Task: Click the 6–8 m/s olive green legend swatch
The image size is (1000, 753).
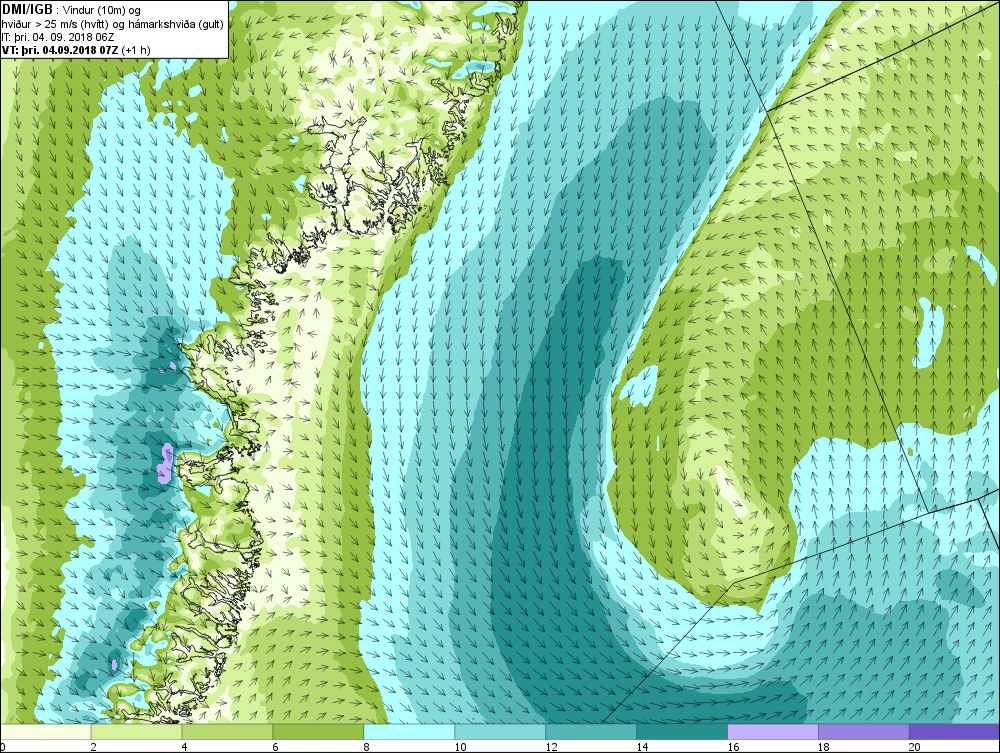Action: 318,732
